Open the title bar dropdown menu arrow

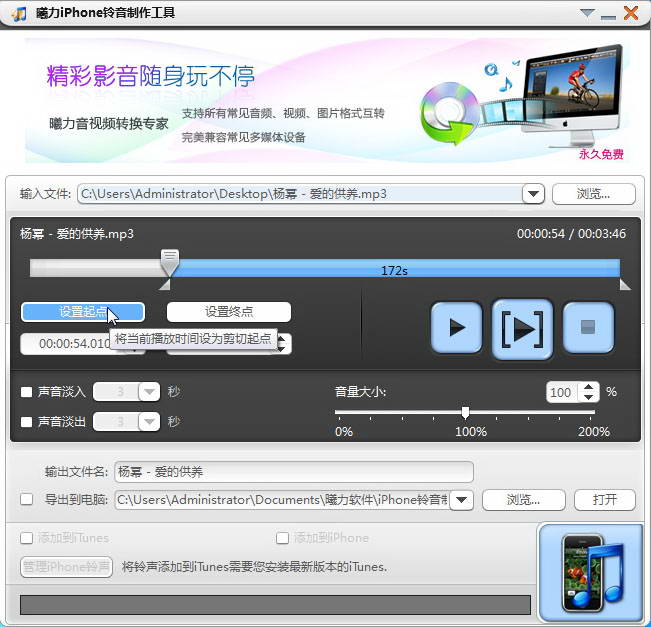click(587, 13)
